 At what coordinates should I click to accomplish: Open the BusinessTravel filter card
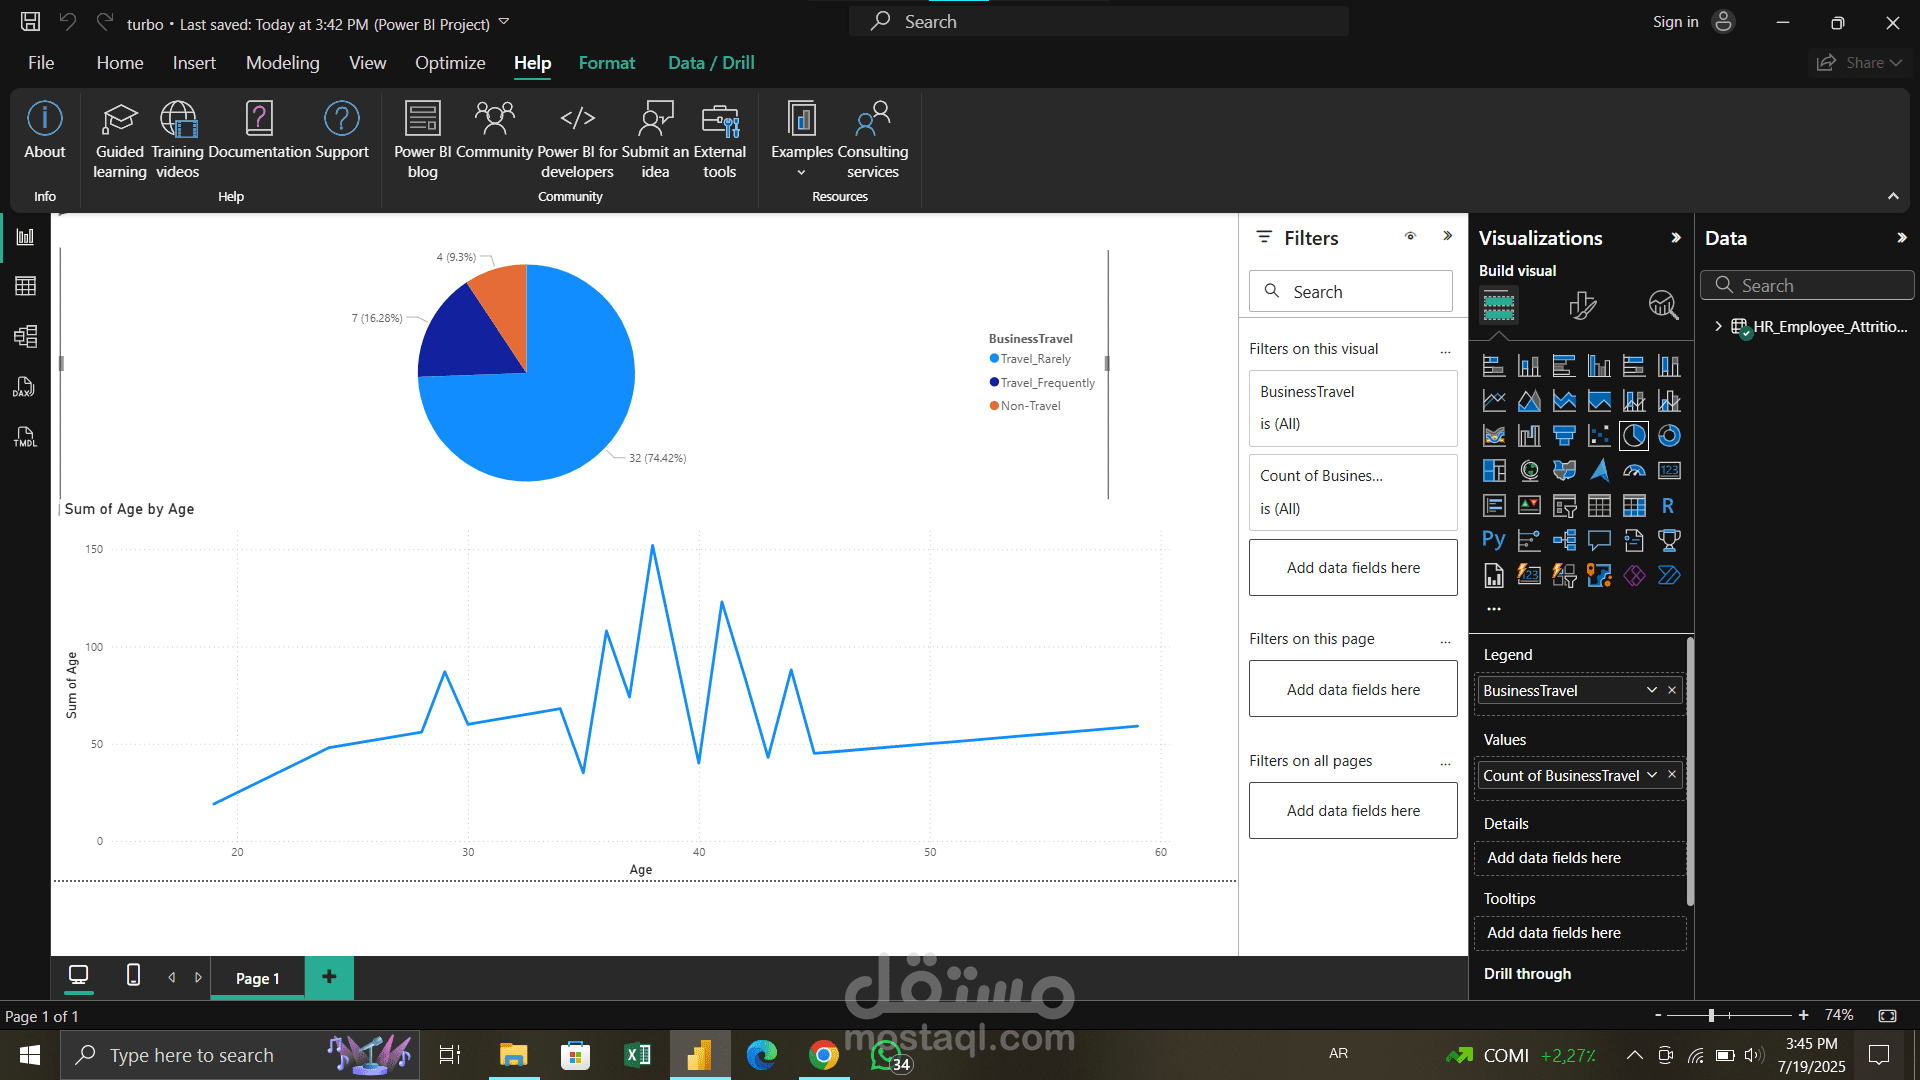pyautogui.click(x=1352, y=408)
